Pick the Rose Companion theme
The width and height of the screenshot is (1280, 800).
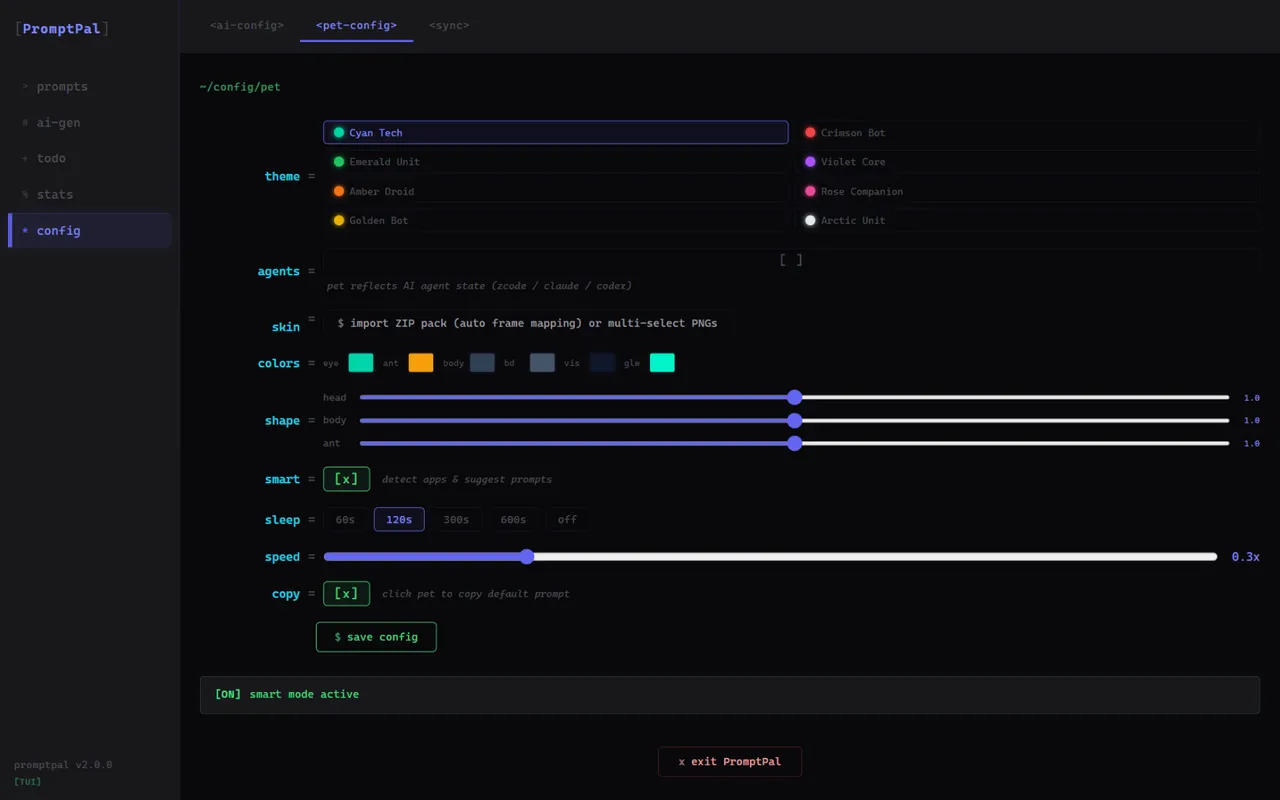(x=1027, y=191)
